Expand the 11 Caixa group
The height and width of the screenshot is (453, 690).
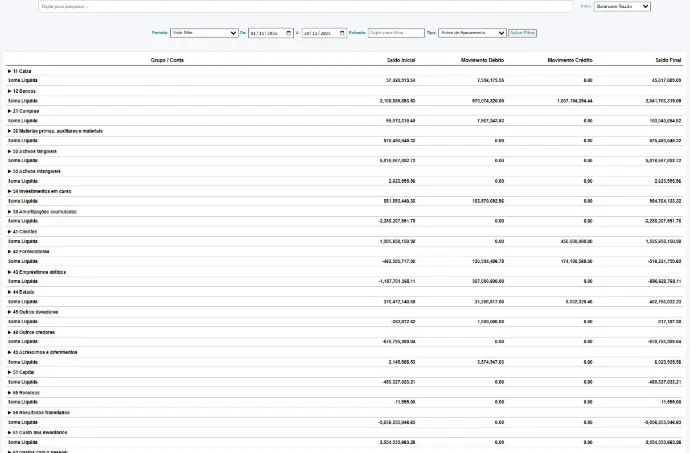coord(9,71)
